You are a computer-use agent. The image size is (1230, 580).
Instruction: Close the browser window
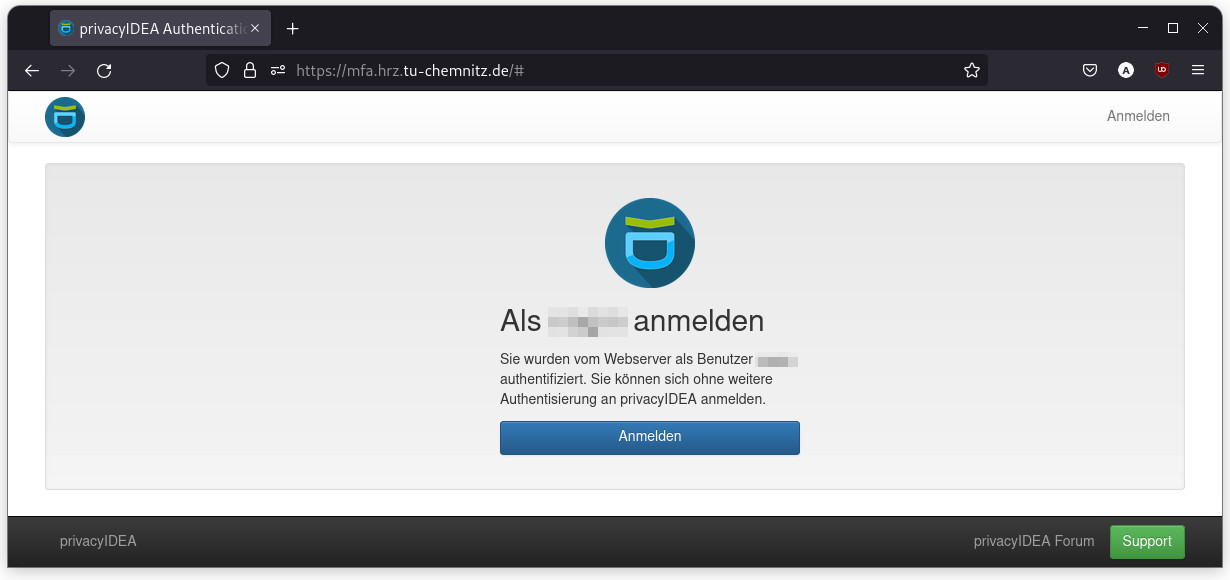point(1203,28)
